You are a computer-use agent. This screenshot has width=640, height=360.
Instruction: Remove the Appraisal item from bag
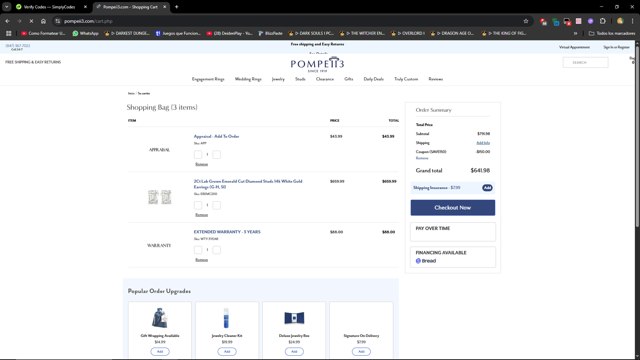(202, 164)
